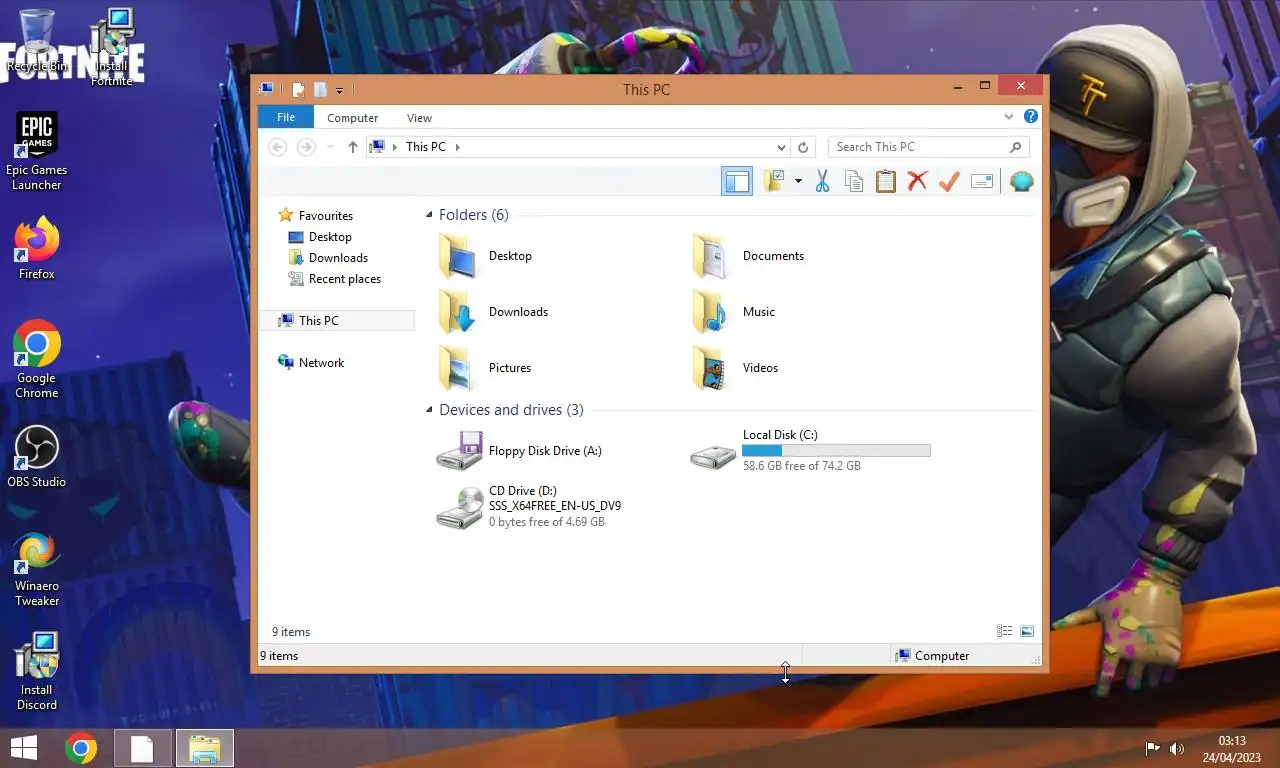
Task: Collapse the Folders (6) group
Action: (430, 215)
